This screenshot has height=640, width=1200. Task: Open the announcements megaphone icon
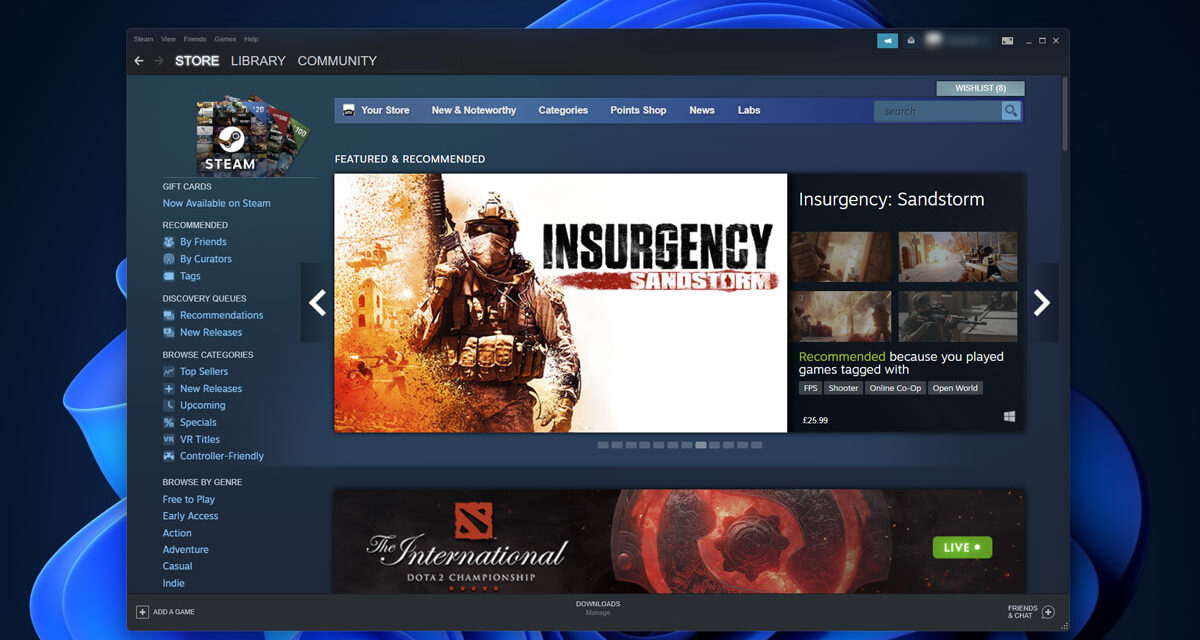coord(887,41)
